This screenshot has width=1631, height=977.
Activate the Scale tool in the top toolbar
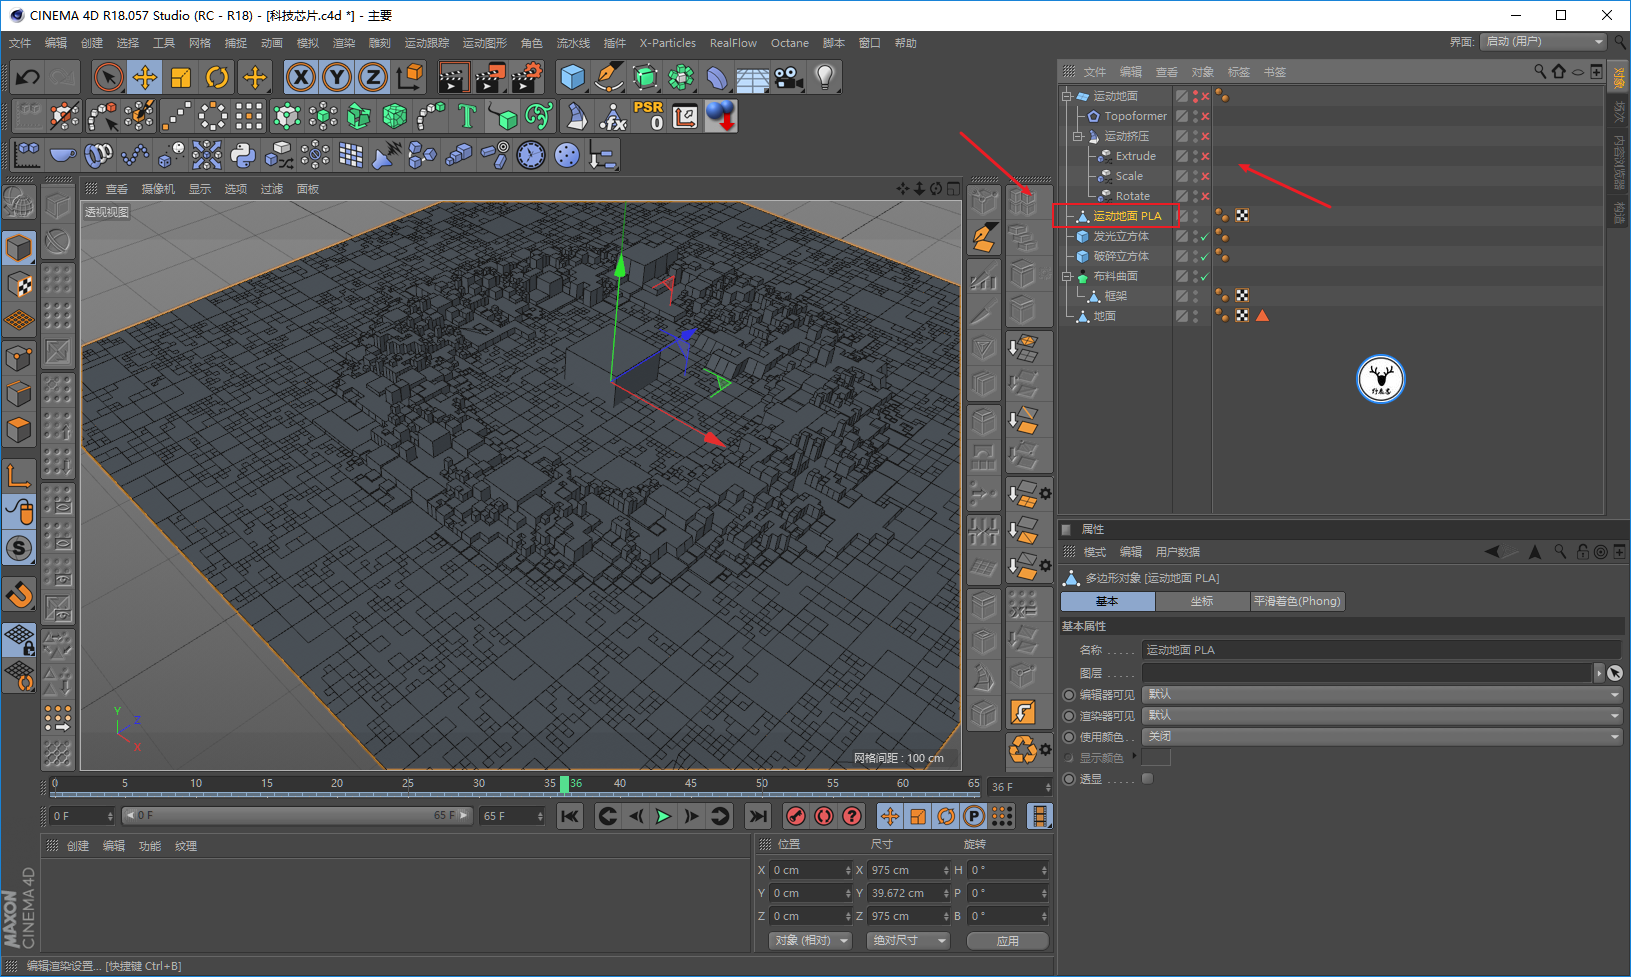(x=181, y=77)
